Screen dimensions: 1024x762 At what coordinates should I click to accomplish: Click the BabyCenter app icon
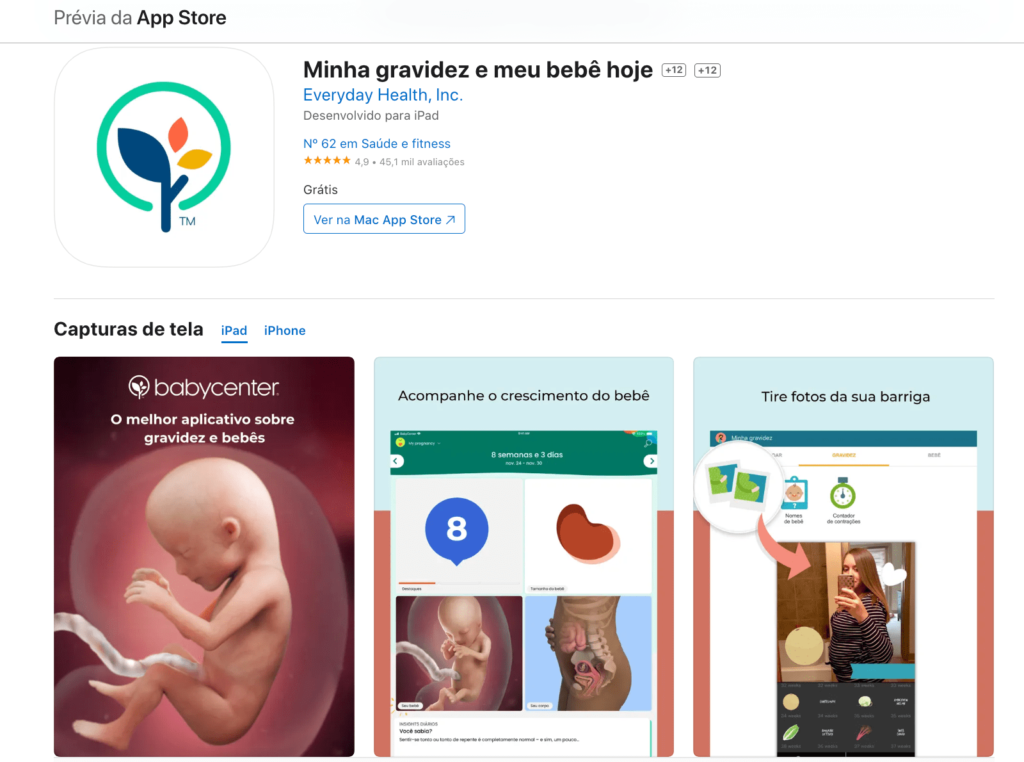tap(164, 157)
